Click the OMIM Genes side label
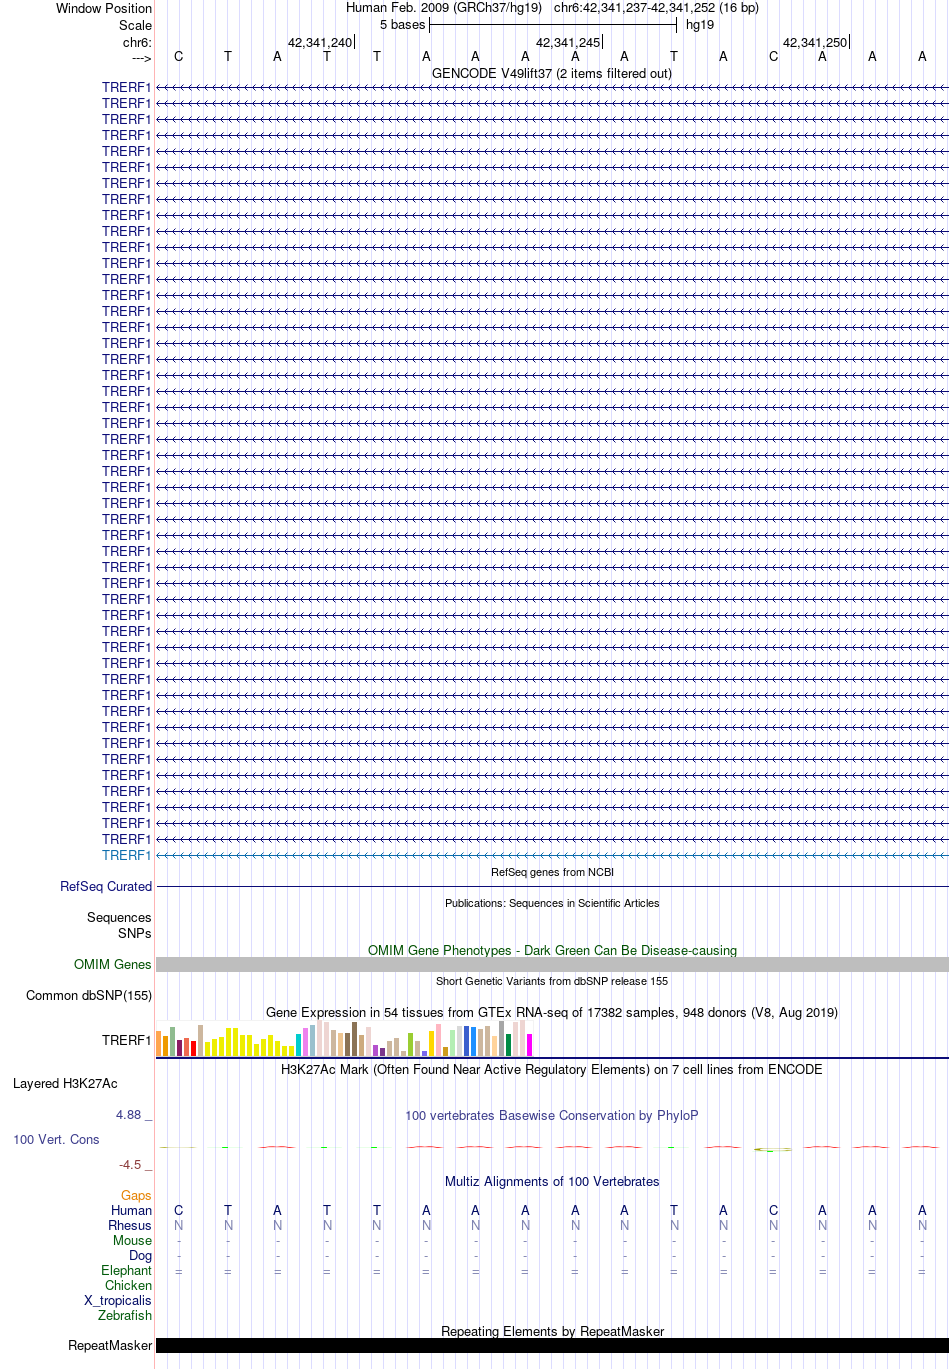Screen dimensions: 950x1369 [x=113, y=964]
